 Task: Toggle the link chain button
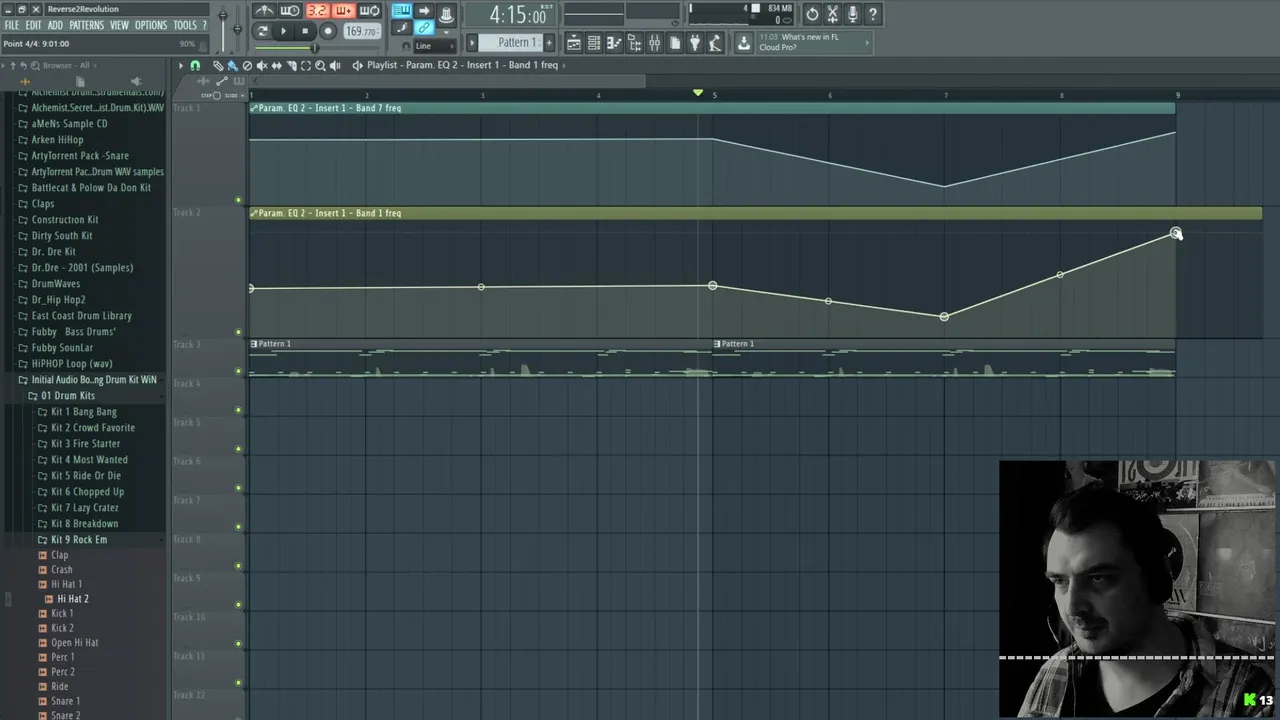pos(424,28)
